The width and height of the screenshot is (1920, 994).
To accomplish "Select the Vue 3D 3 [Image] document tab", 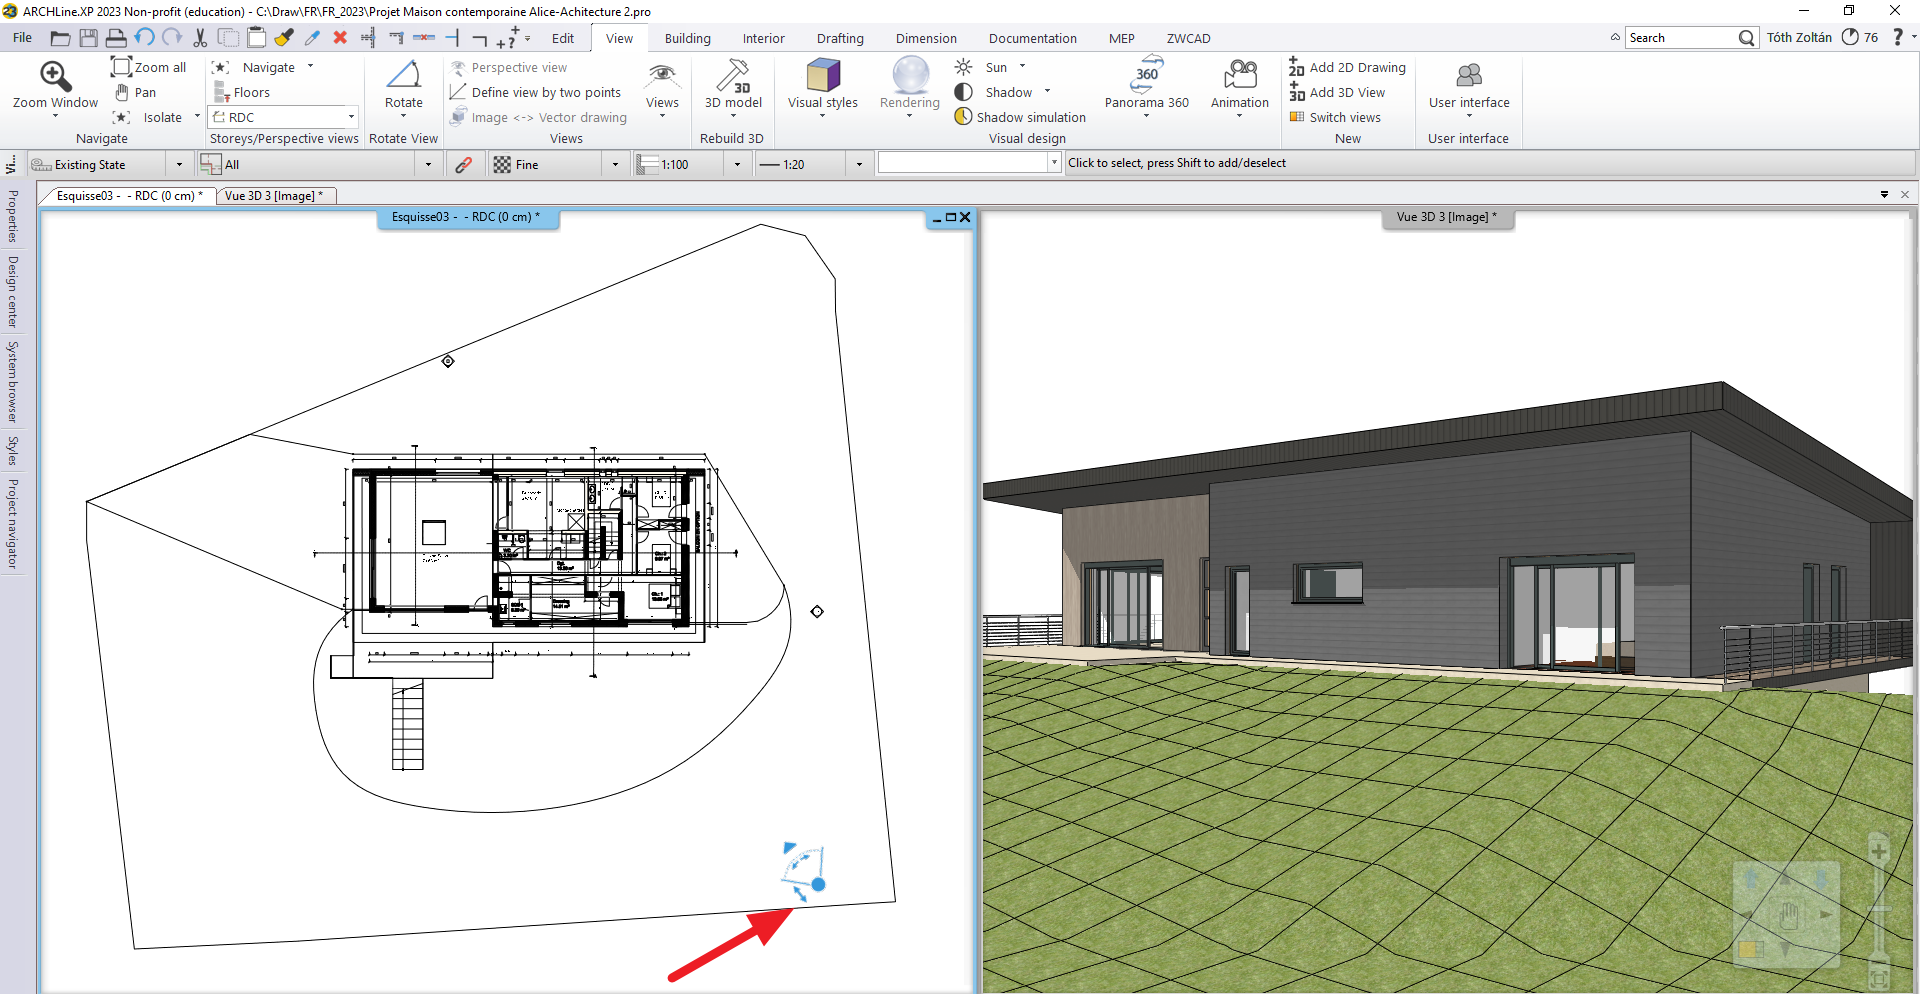I will coord(274,196).
